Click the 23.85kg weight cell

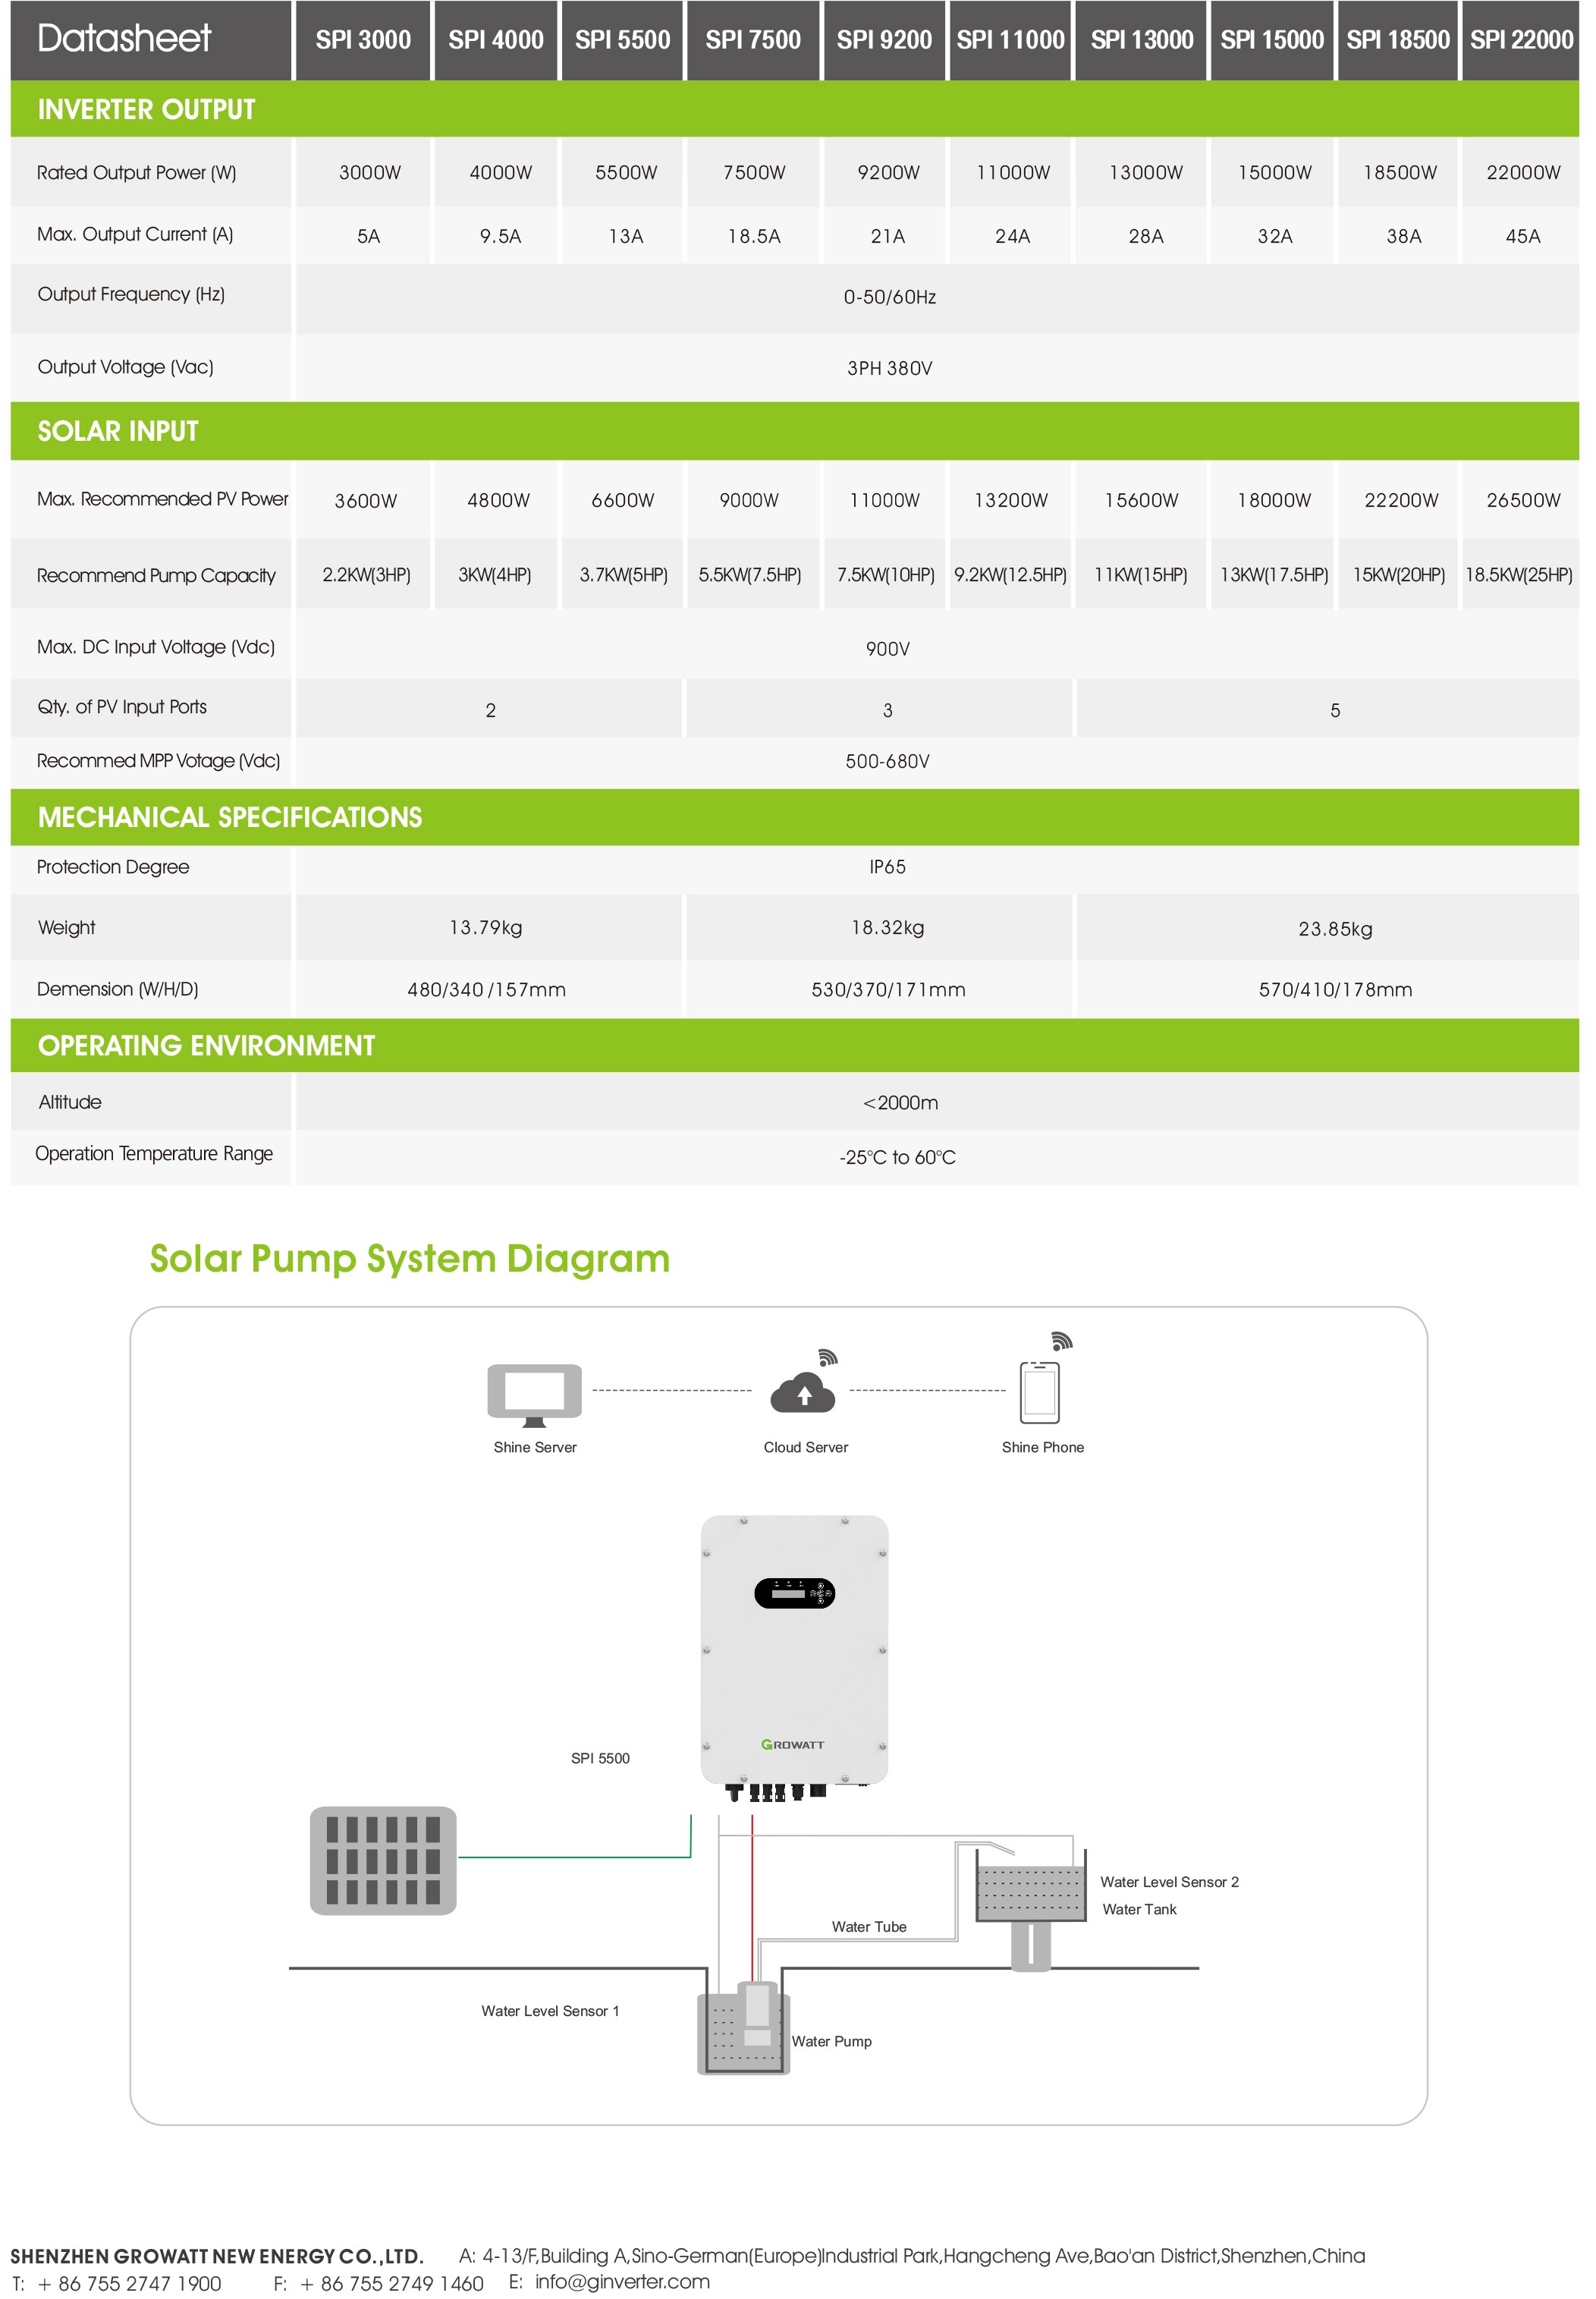pos(1335,929)
